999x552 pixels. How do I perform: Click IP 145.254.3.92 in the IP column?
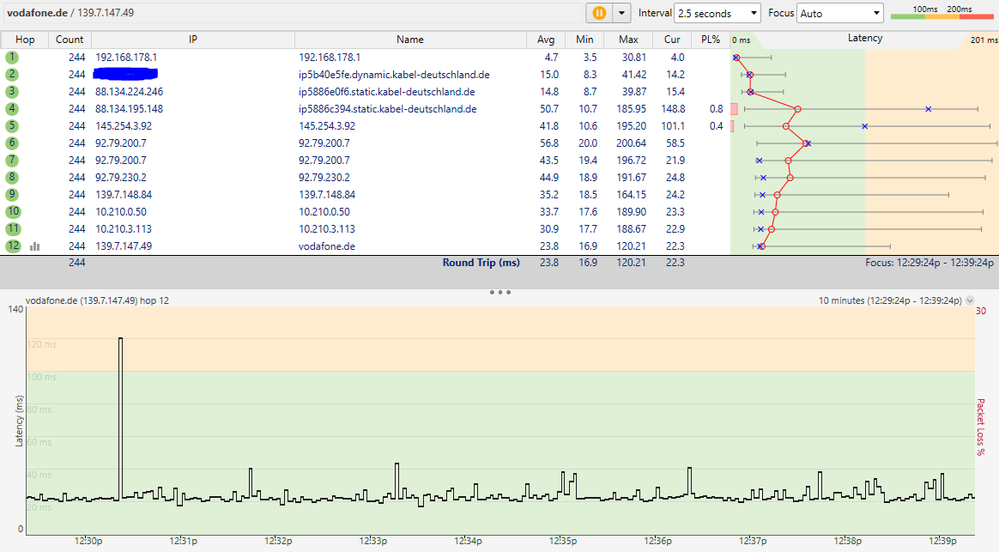[124, 126]
